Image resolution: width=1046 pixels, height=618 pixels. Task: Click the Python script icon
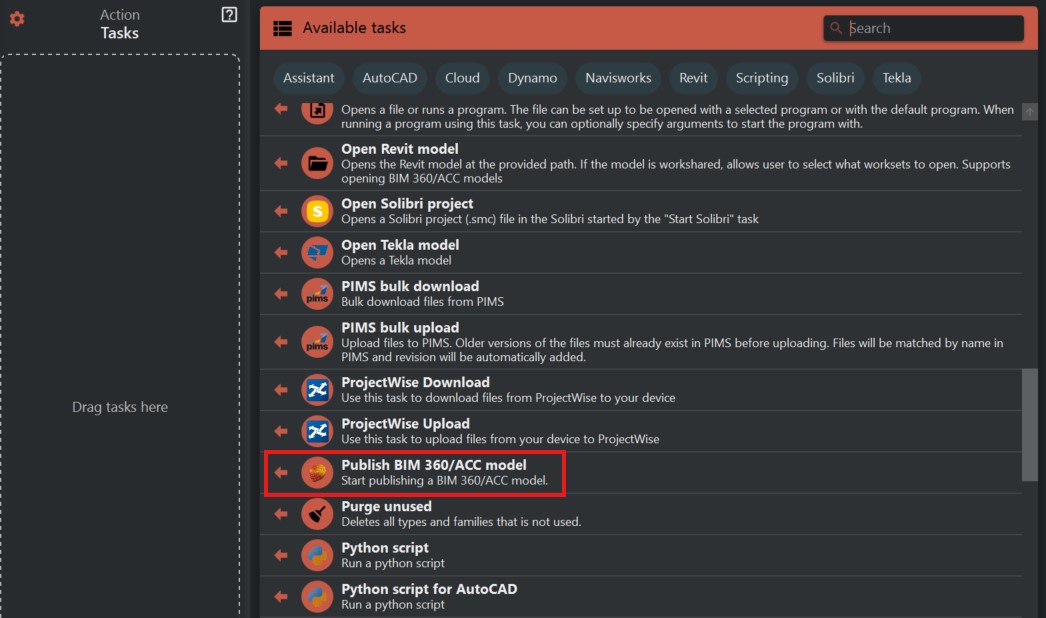pos(317,555)
